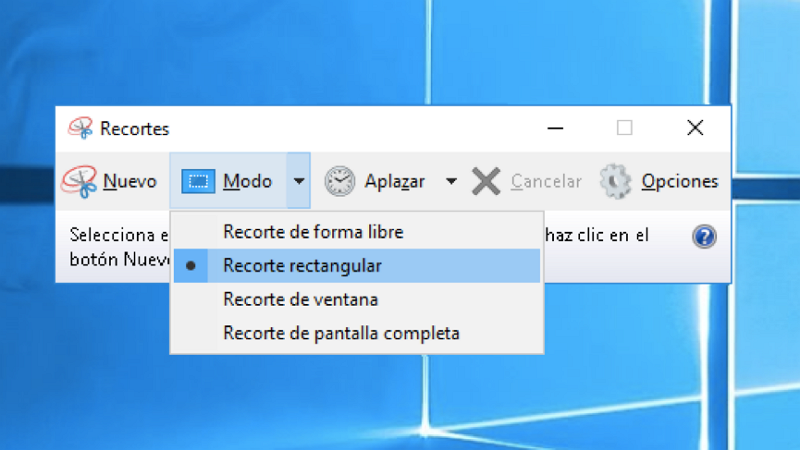Click the Recortes app icon in title bar
This screenshot has height=450, width=800.
click(80, 128)
